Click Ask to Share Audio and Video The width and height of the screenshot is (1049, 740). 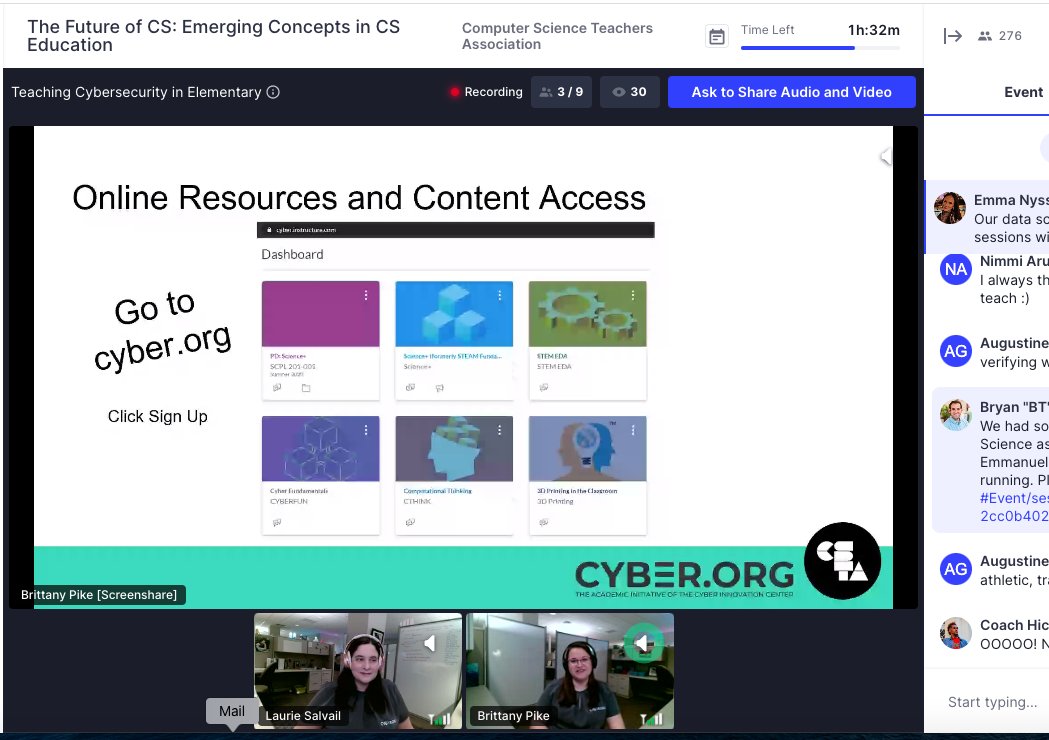coord(791,92)
